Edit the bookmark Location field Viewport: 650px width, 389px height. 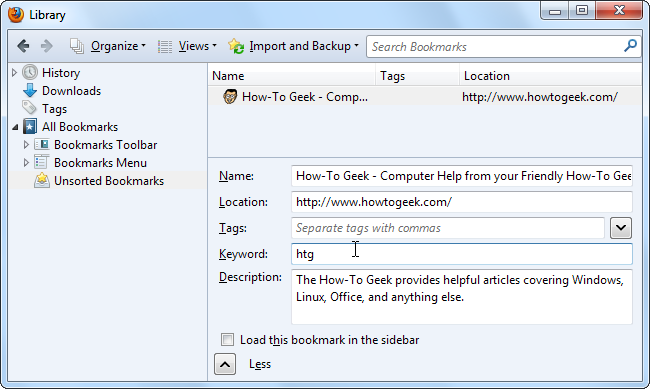click(462, 202)
